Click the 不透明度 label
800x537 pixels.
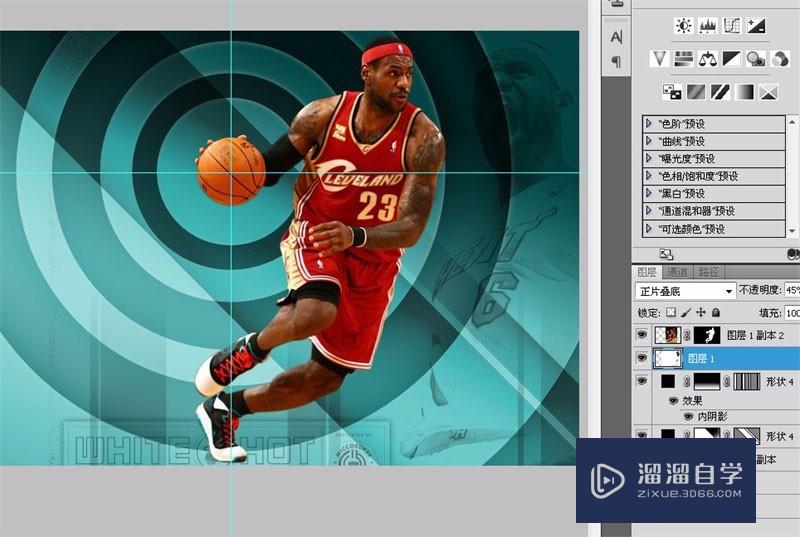point(760,290)
